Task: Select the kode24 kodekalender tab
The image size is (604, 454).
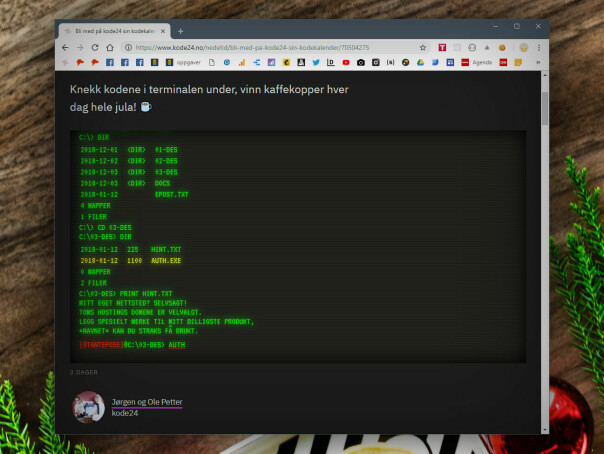Action: click(x=114, y=31)
